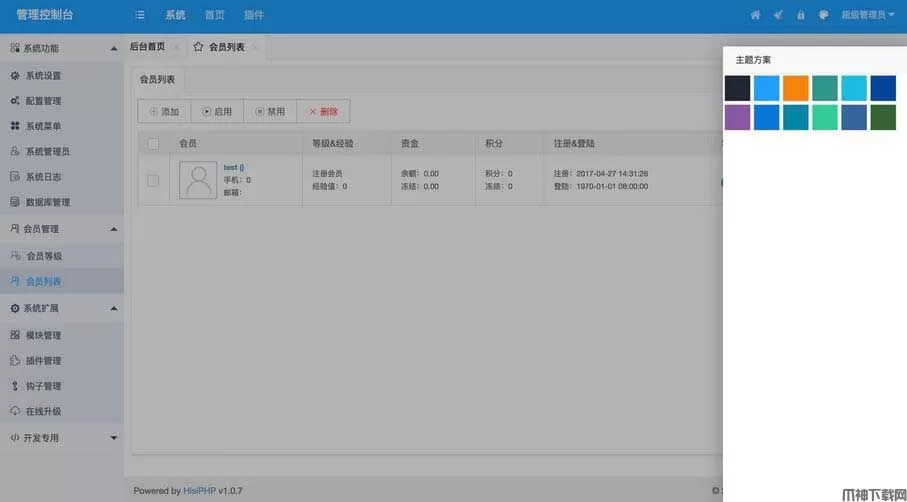Click the theme palette icon

click(824, 15)
